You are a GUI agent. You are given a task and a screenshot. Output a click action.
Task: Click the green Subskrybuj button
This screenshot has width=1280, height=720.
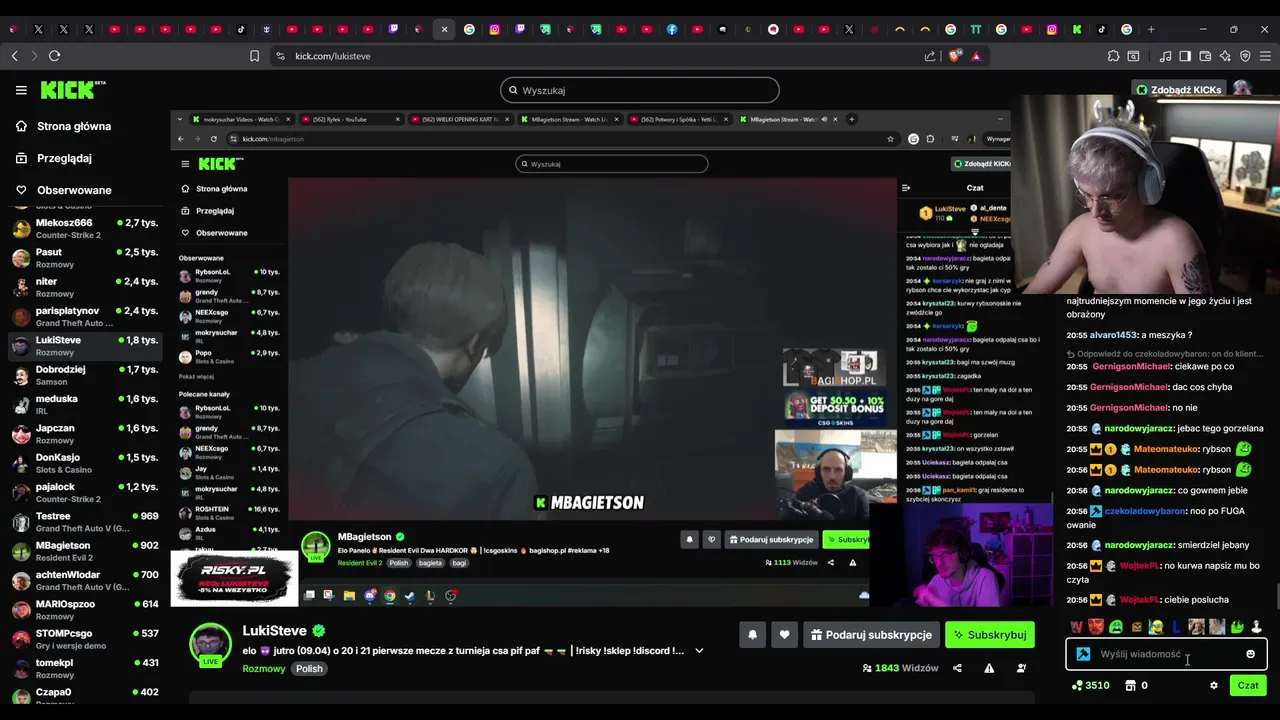click(989, 635)
